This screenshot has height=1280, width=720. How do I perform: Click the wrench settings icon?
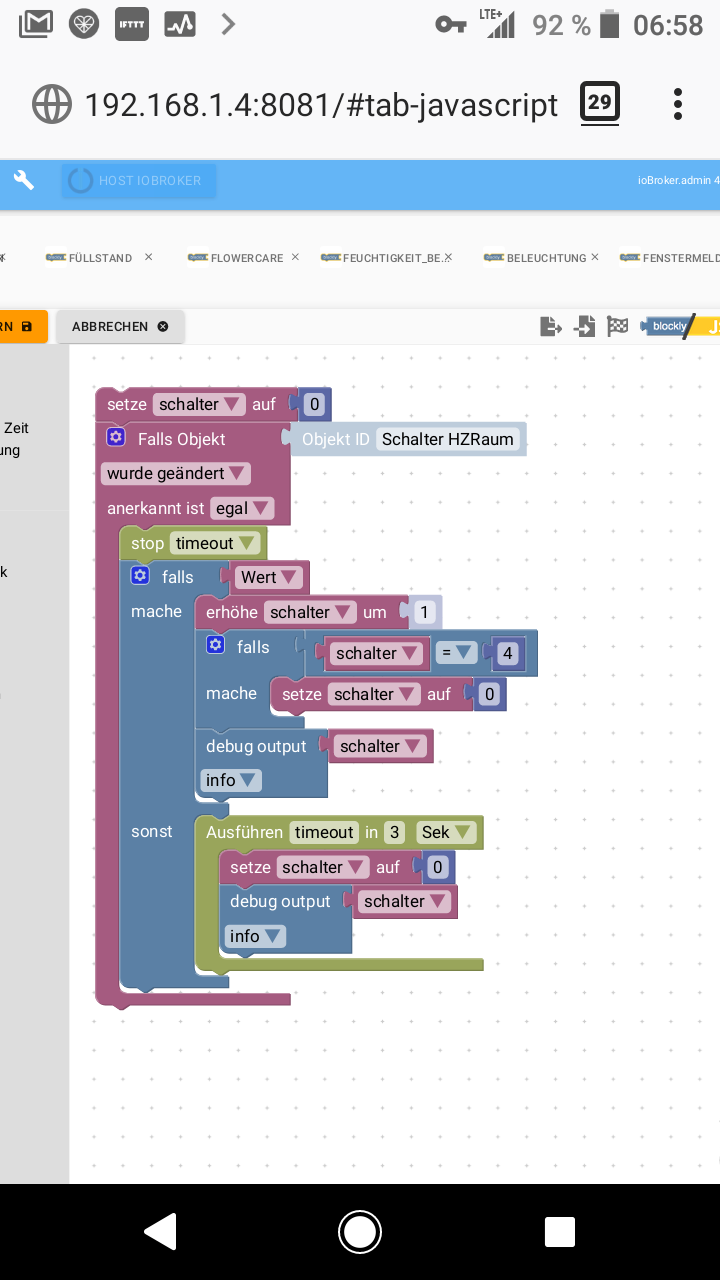(23, 180)
